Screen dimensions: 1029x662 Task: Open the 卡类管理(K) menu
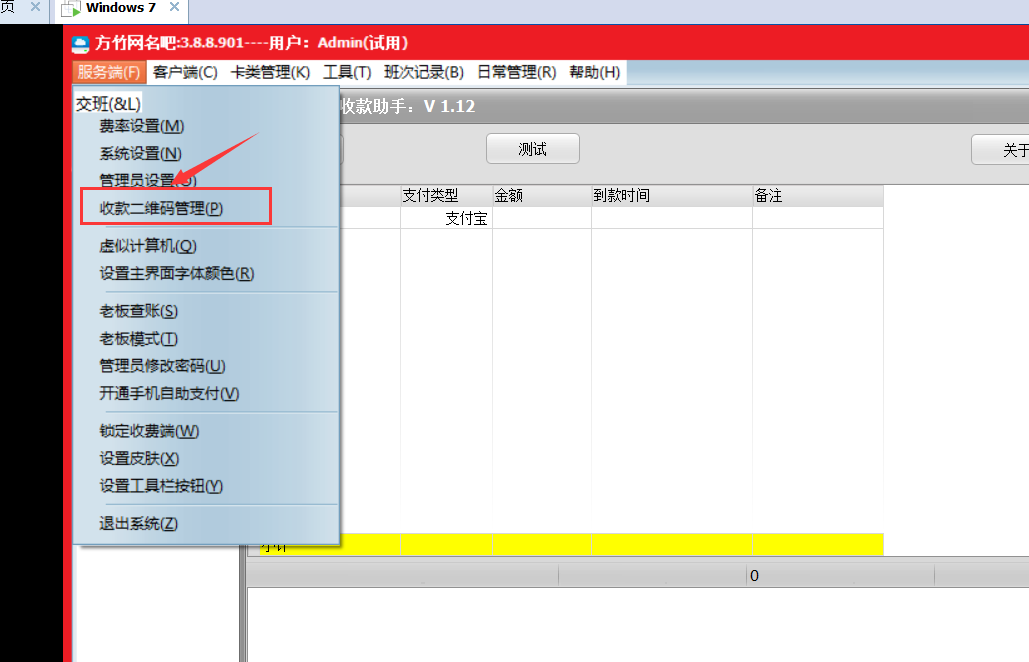click(270, 72)
